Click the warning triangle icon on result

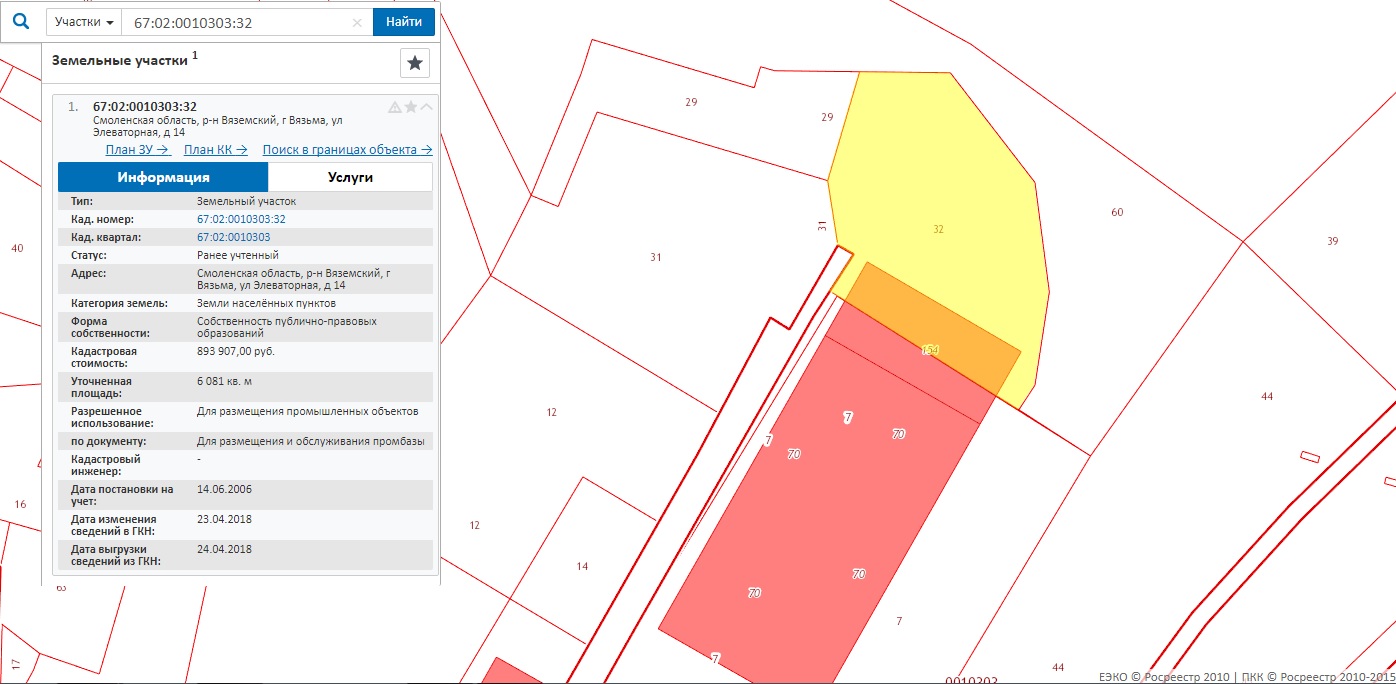pos(395,107)
